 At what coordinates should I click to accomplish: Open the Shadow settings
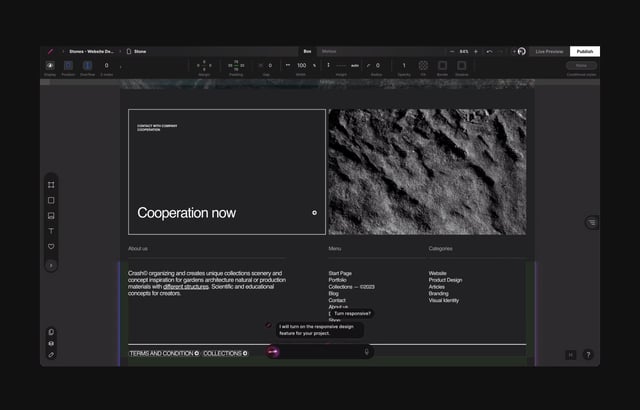[462, 65]
